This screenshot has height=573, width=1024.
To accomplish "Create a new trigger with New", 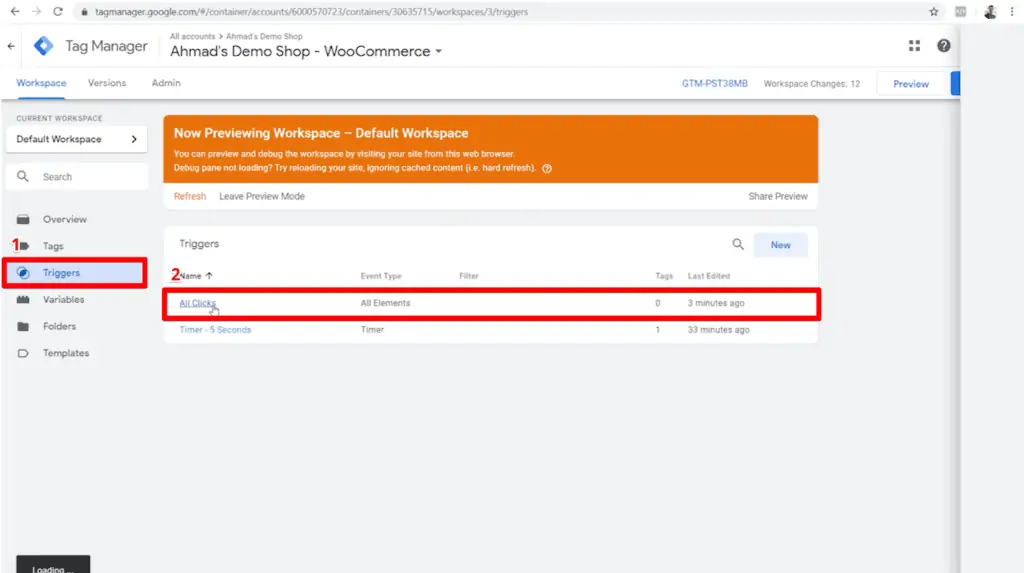I will 780,245.
